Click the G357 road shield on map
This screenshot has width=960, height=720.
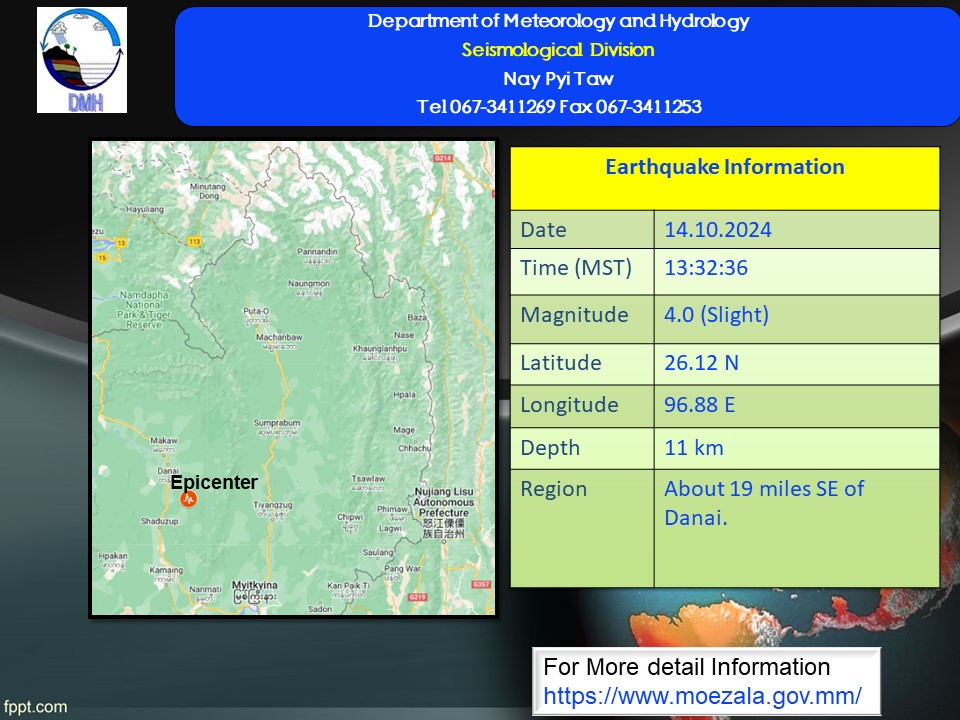(x=481, y=584)
